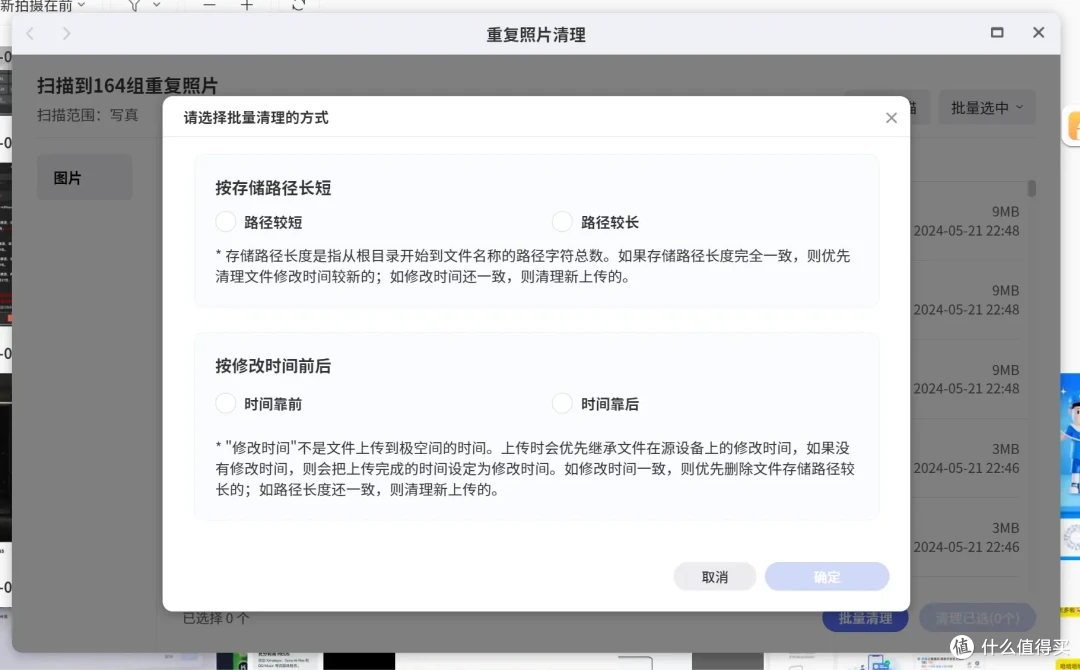
Task: Go forward with the right arrow icon
Action: pos(66,33)
